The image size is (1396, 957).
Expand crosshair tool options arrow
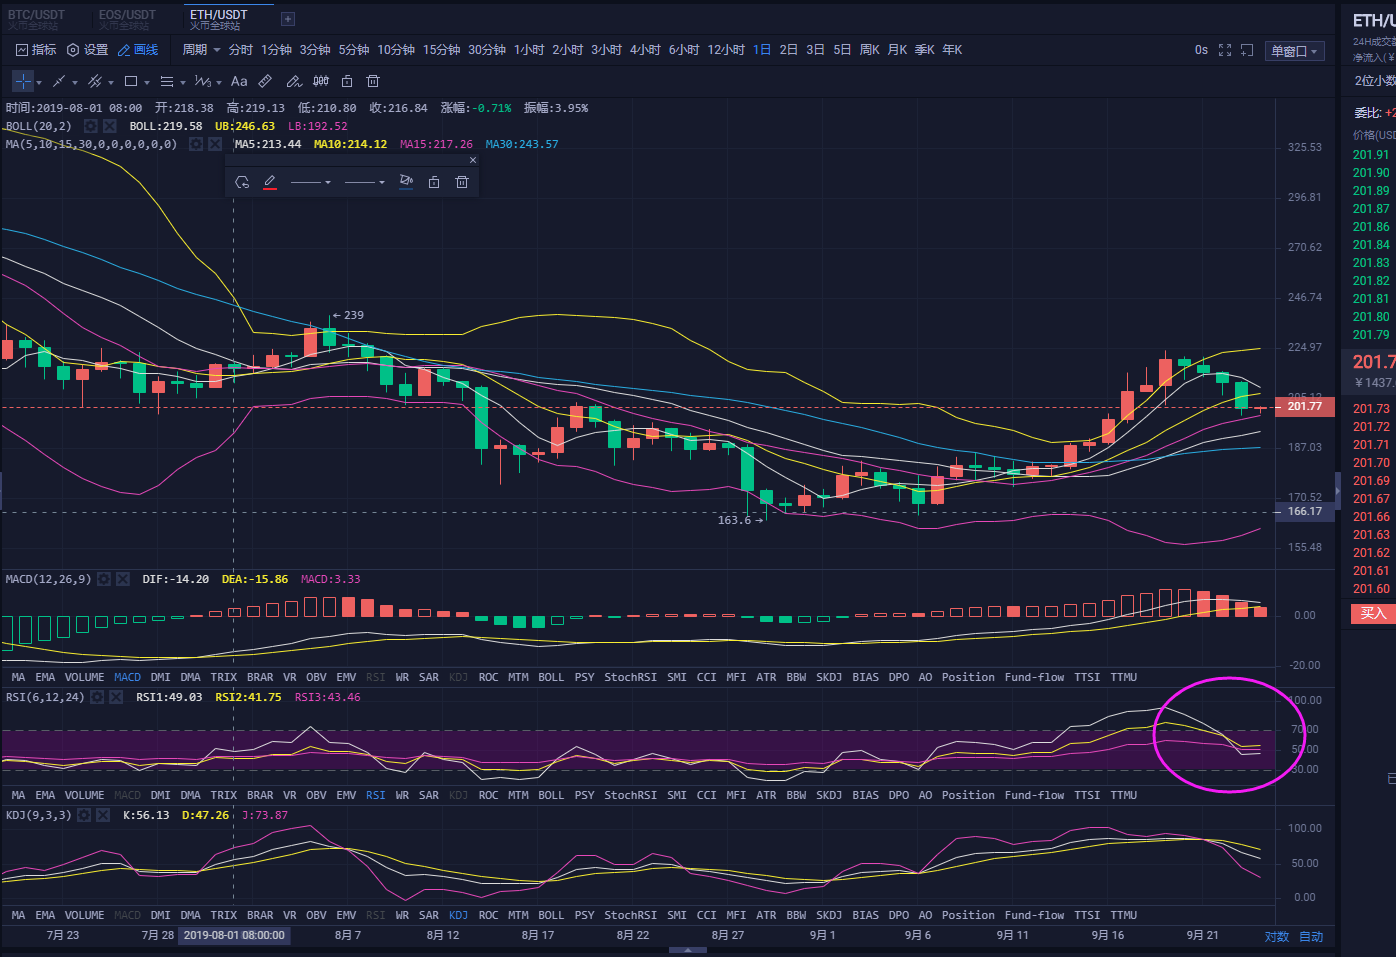[x=39, y=82]
